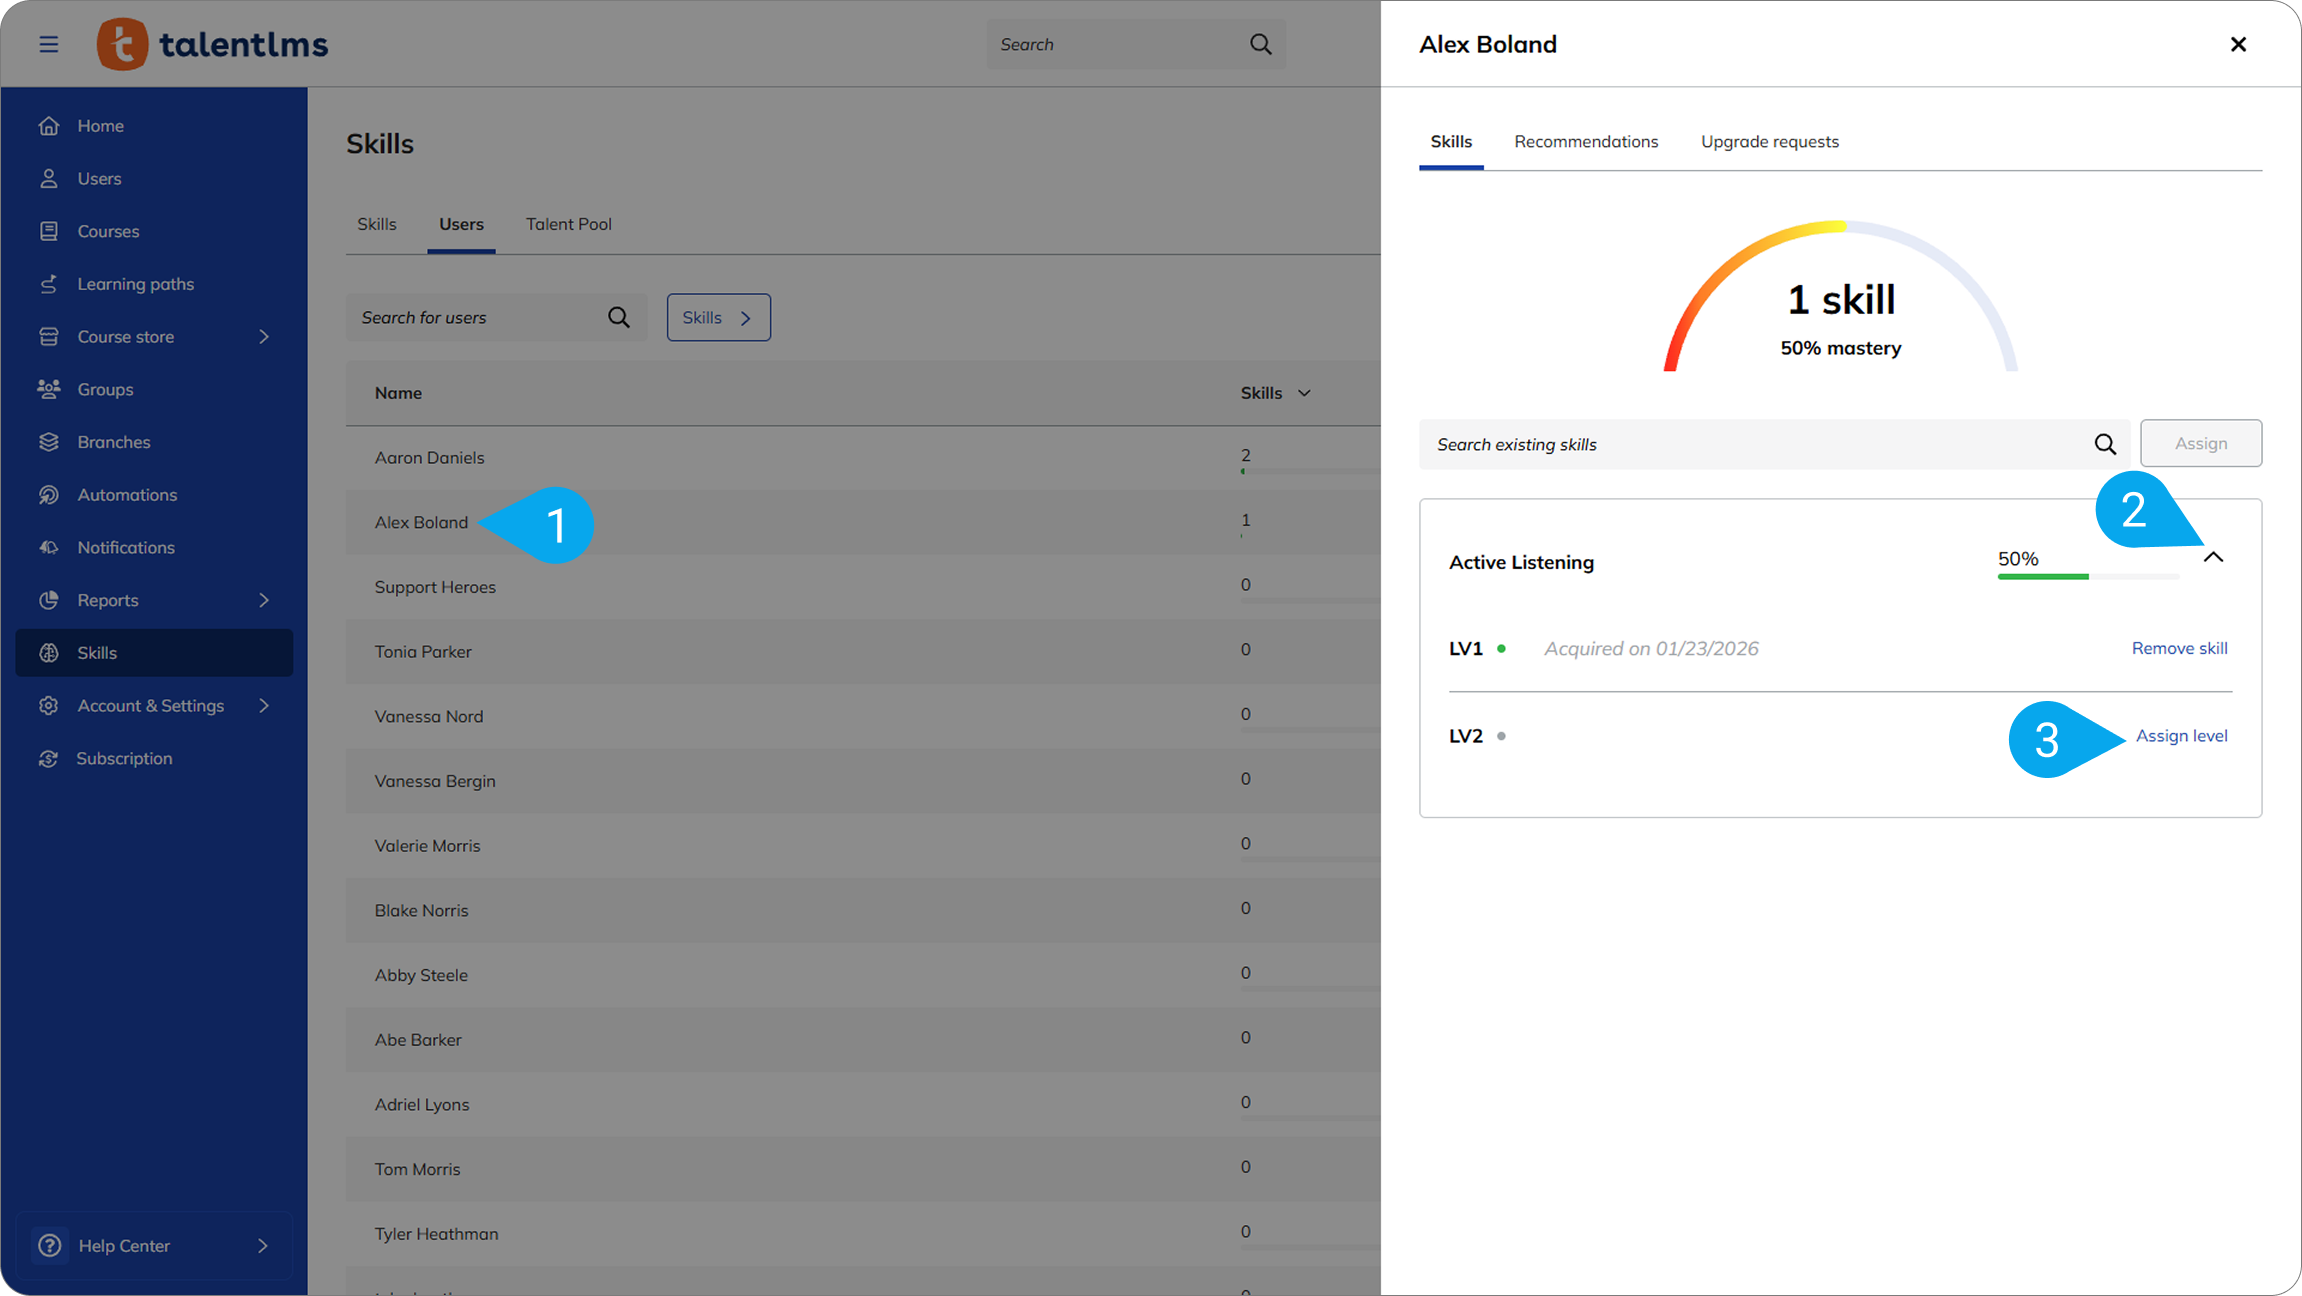Screen dimensions: 2302x1296
Task: Collapse the Active Listening skill card
Action: [x=2213, y=558]
